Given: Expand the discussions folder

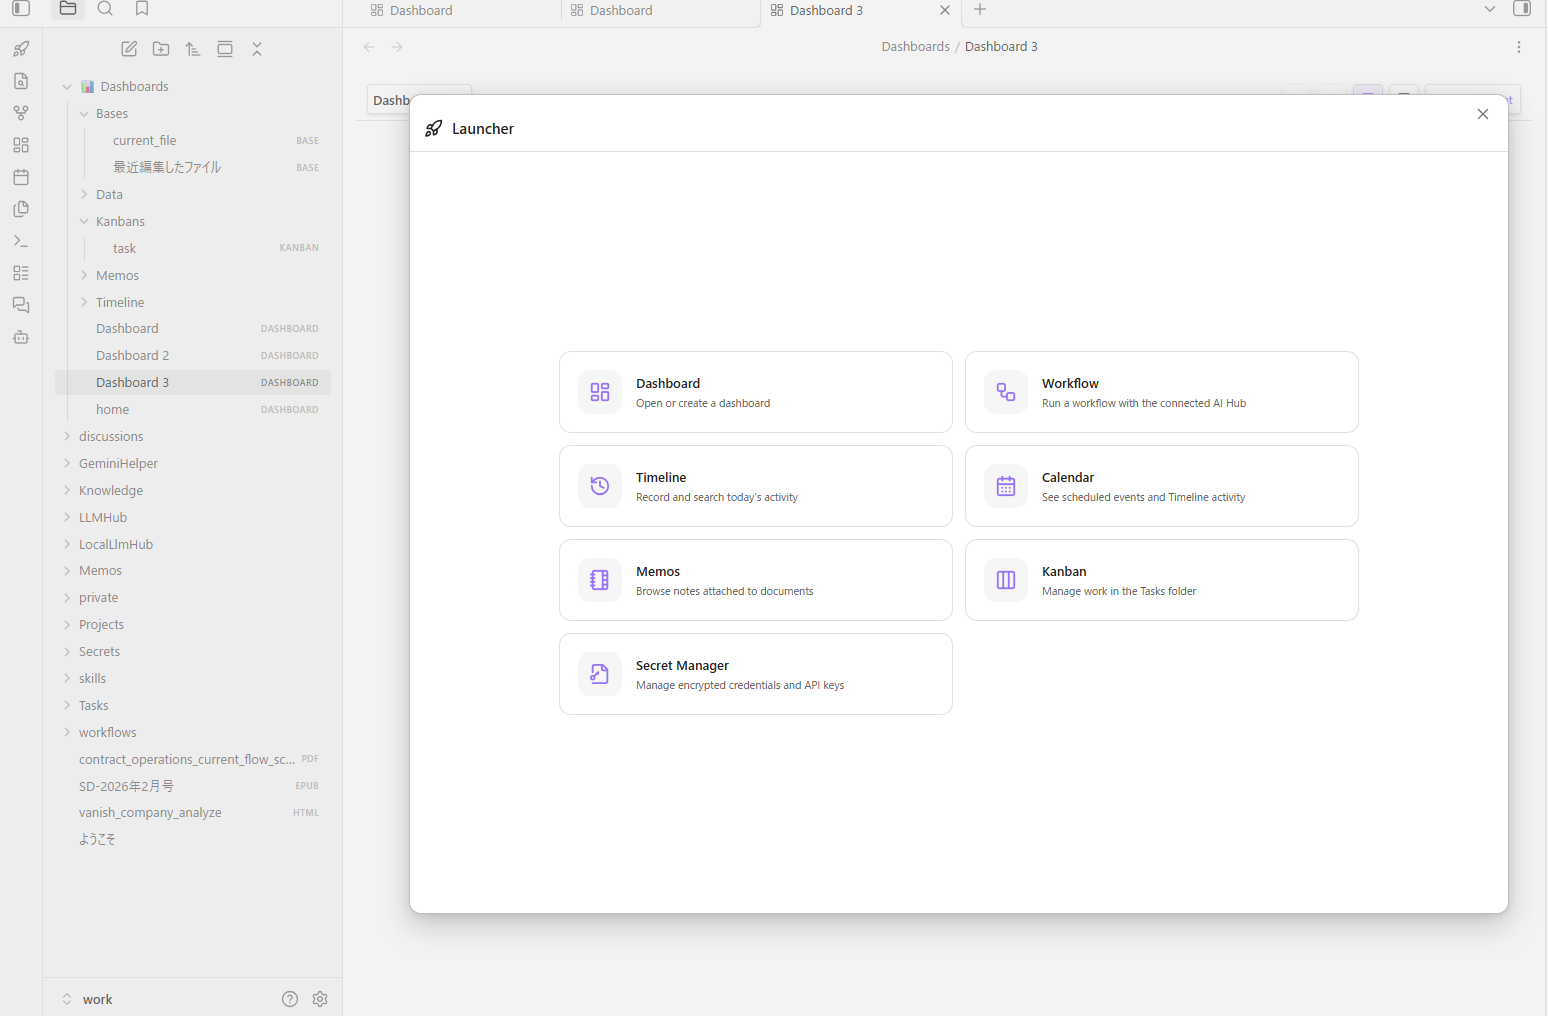Looking at the screenshot, I should (67, 436).
